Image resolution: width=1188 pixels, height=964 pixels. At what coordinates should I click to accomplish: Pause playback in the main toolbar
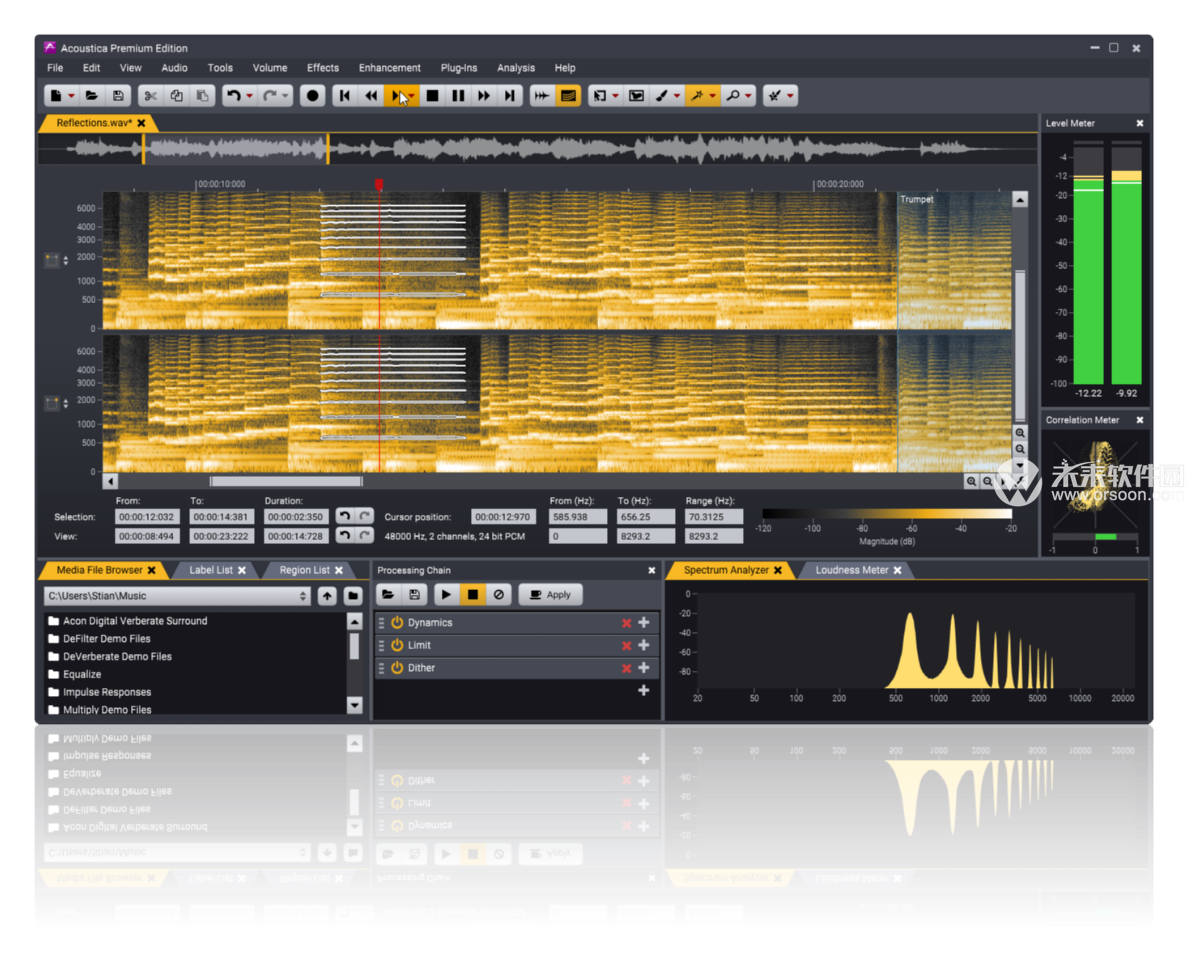(x=458, y=95)
